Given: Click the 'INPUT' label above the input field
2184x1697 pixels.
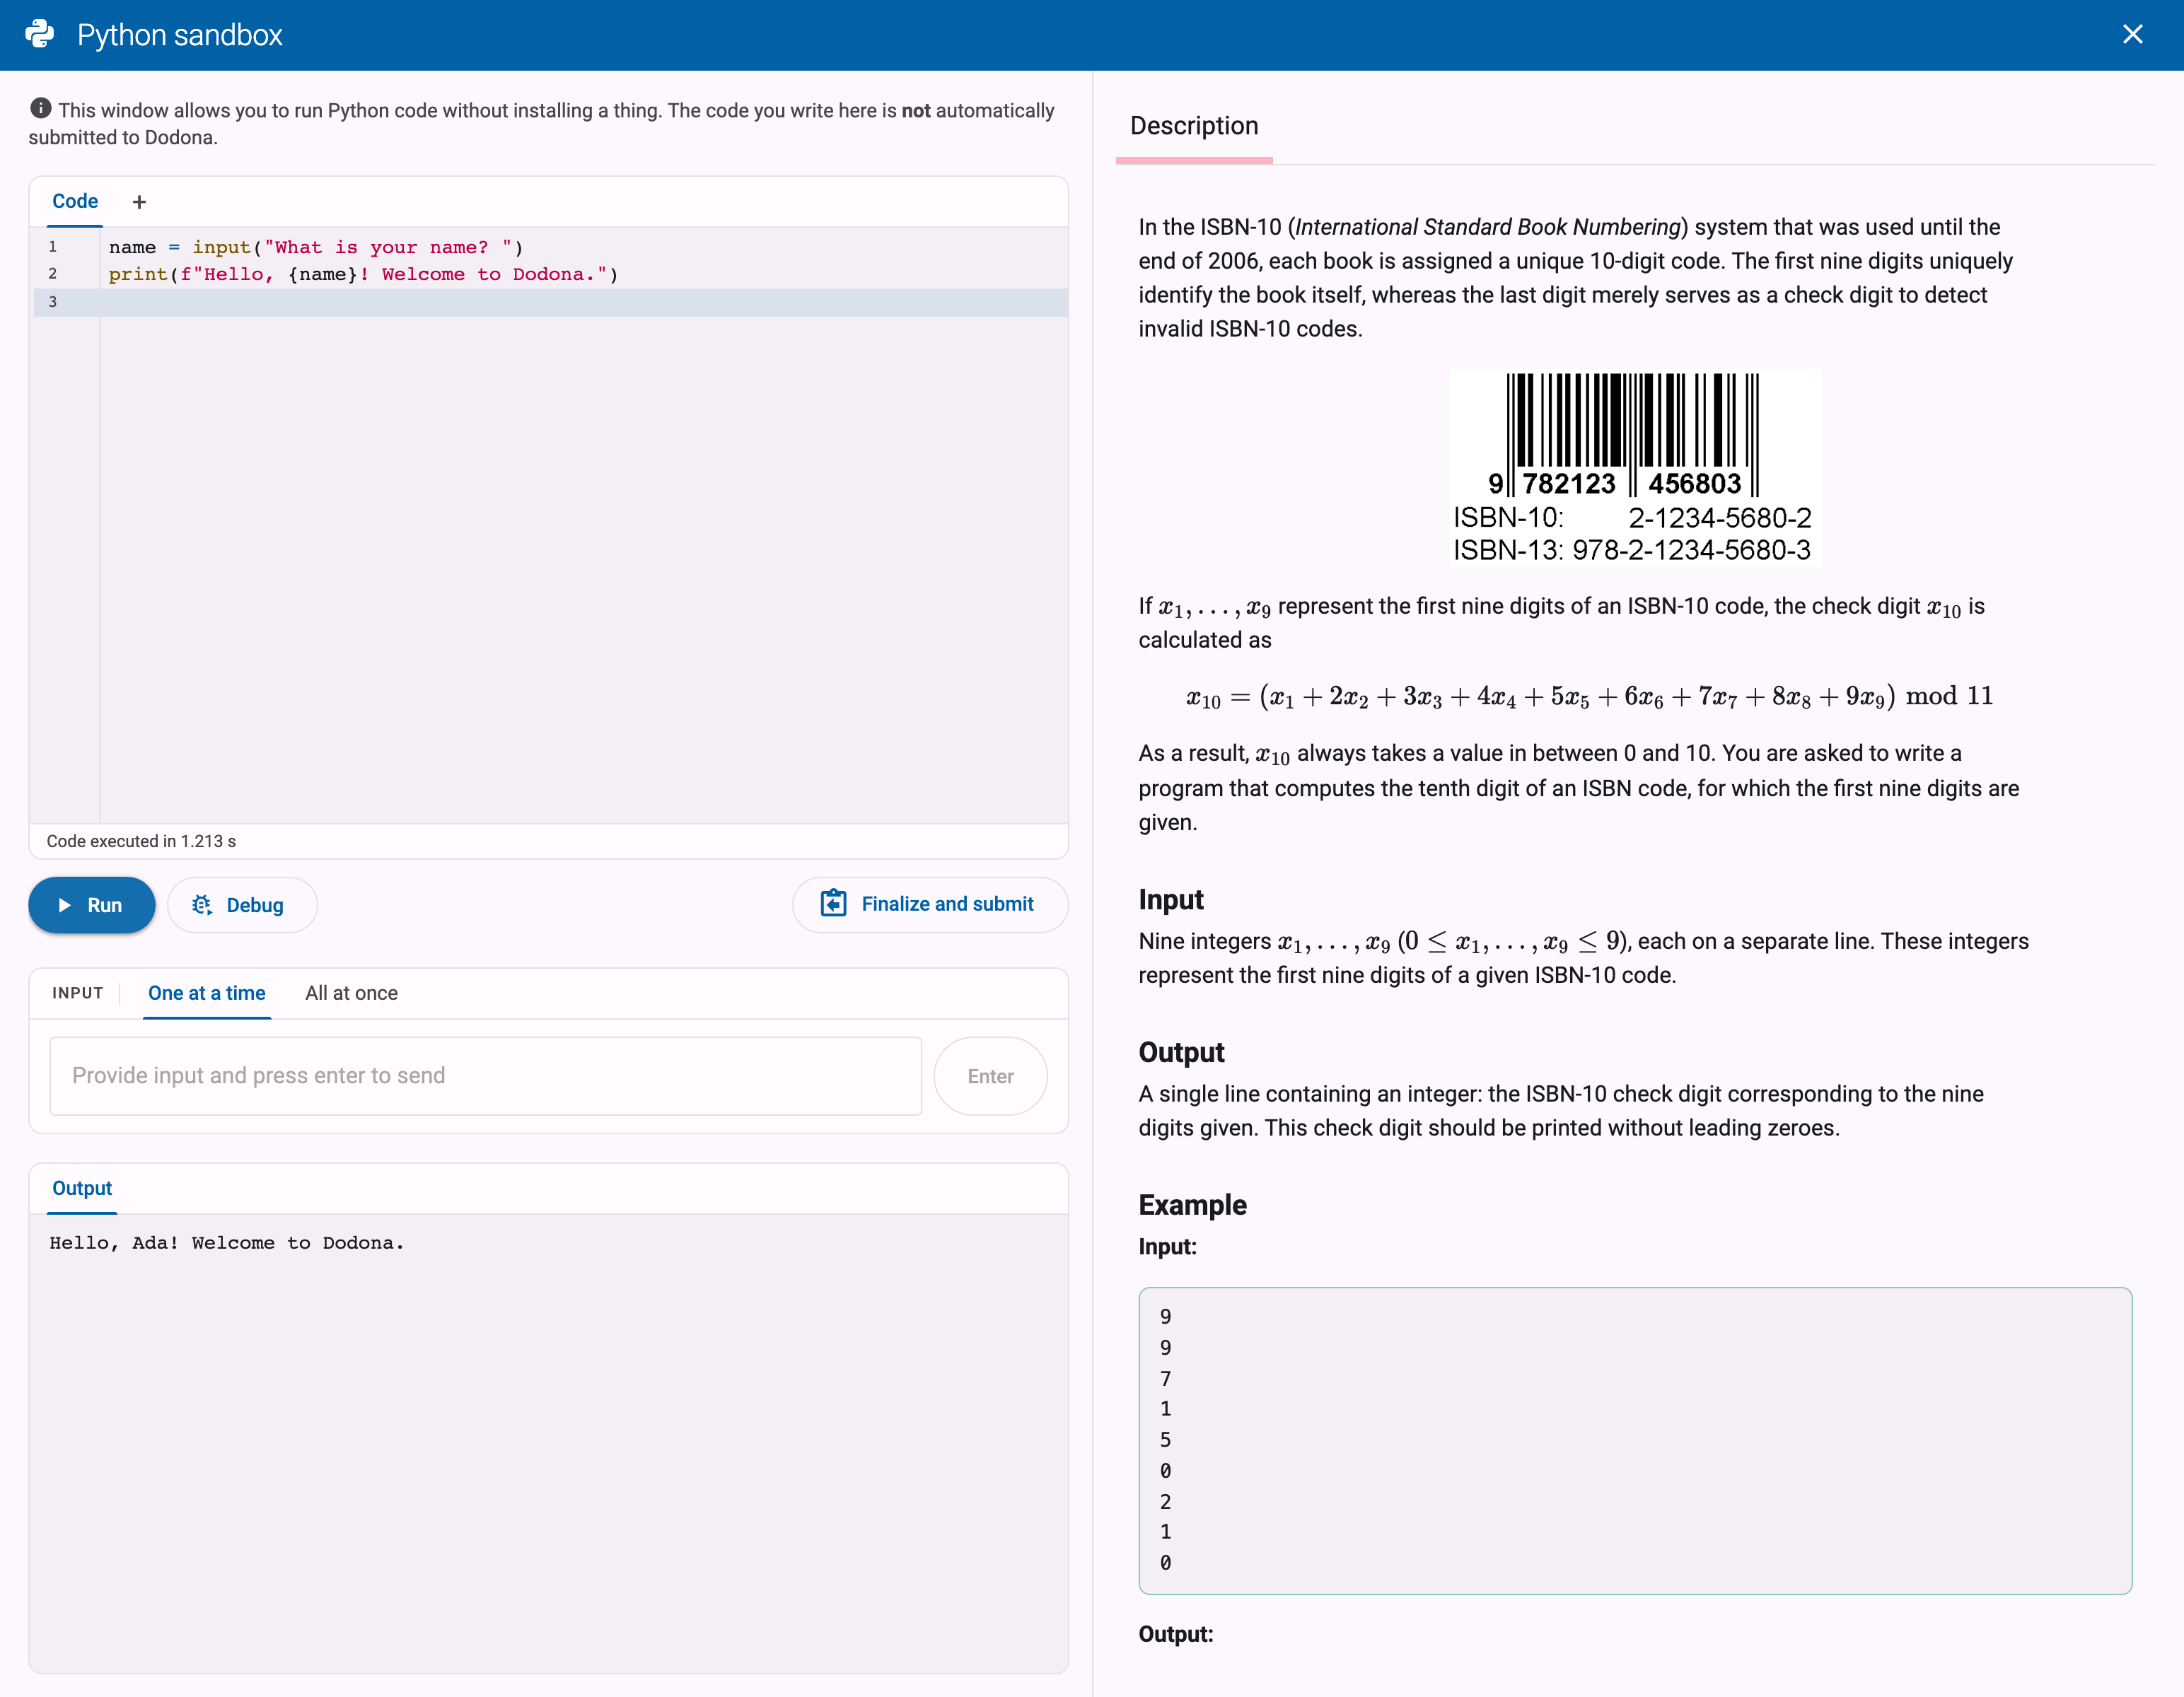Looking at the screenshot, I should coord(78,993).
